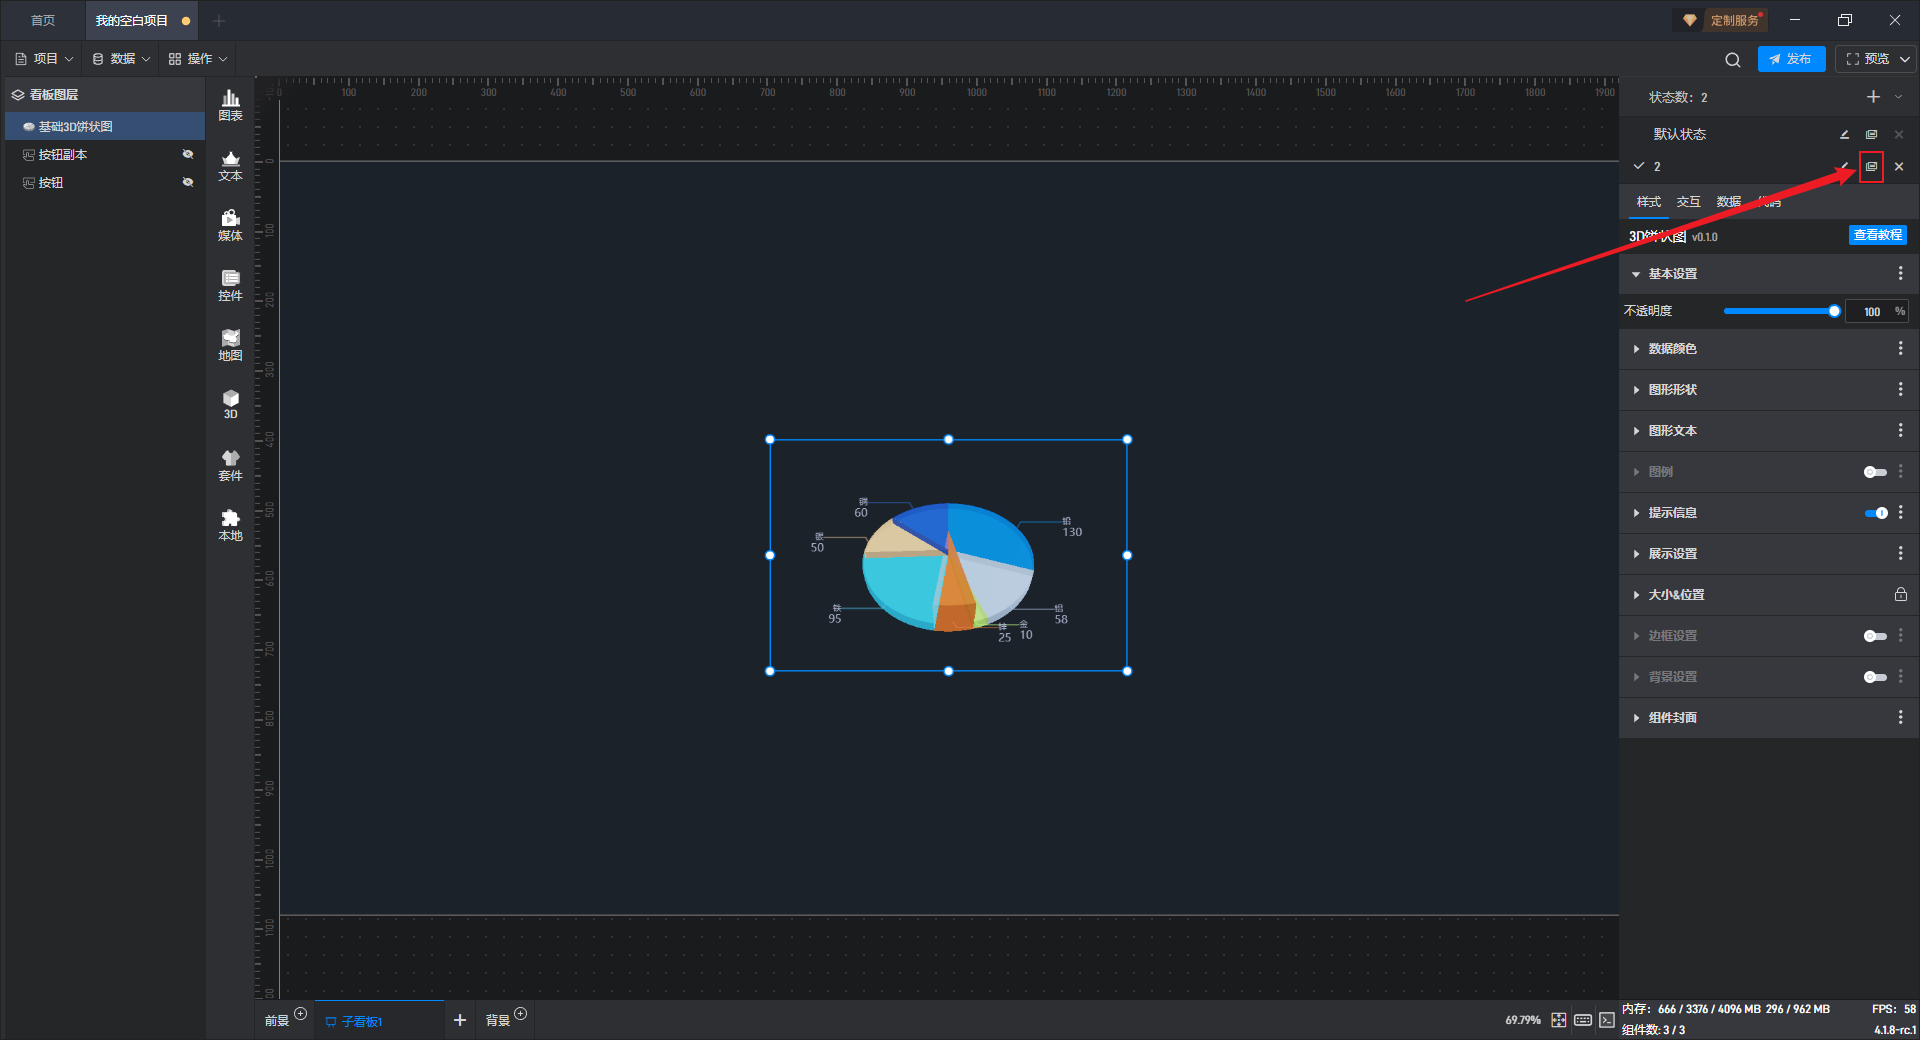1920x1040 pixels.
Task: Add a background with 背景 plus icon
Action: point(520,1014)
